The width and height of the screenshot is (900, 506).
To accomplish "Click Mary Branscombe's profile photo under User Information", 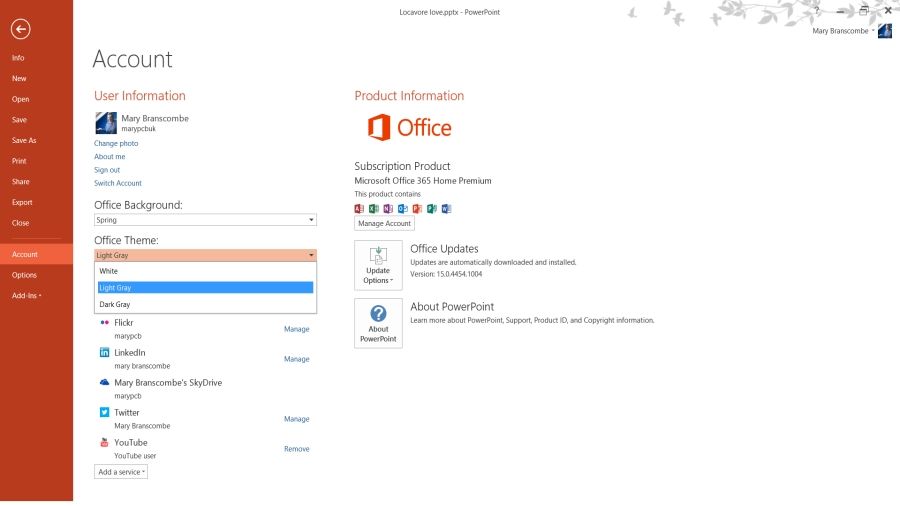I will pyautogui.click(x=106, y=123).
